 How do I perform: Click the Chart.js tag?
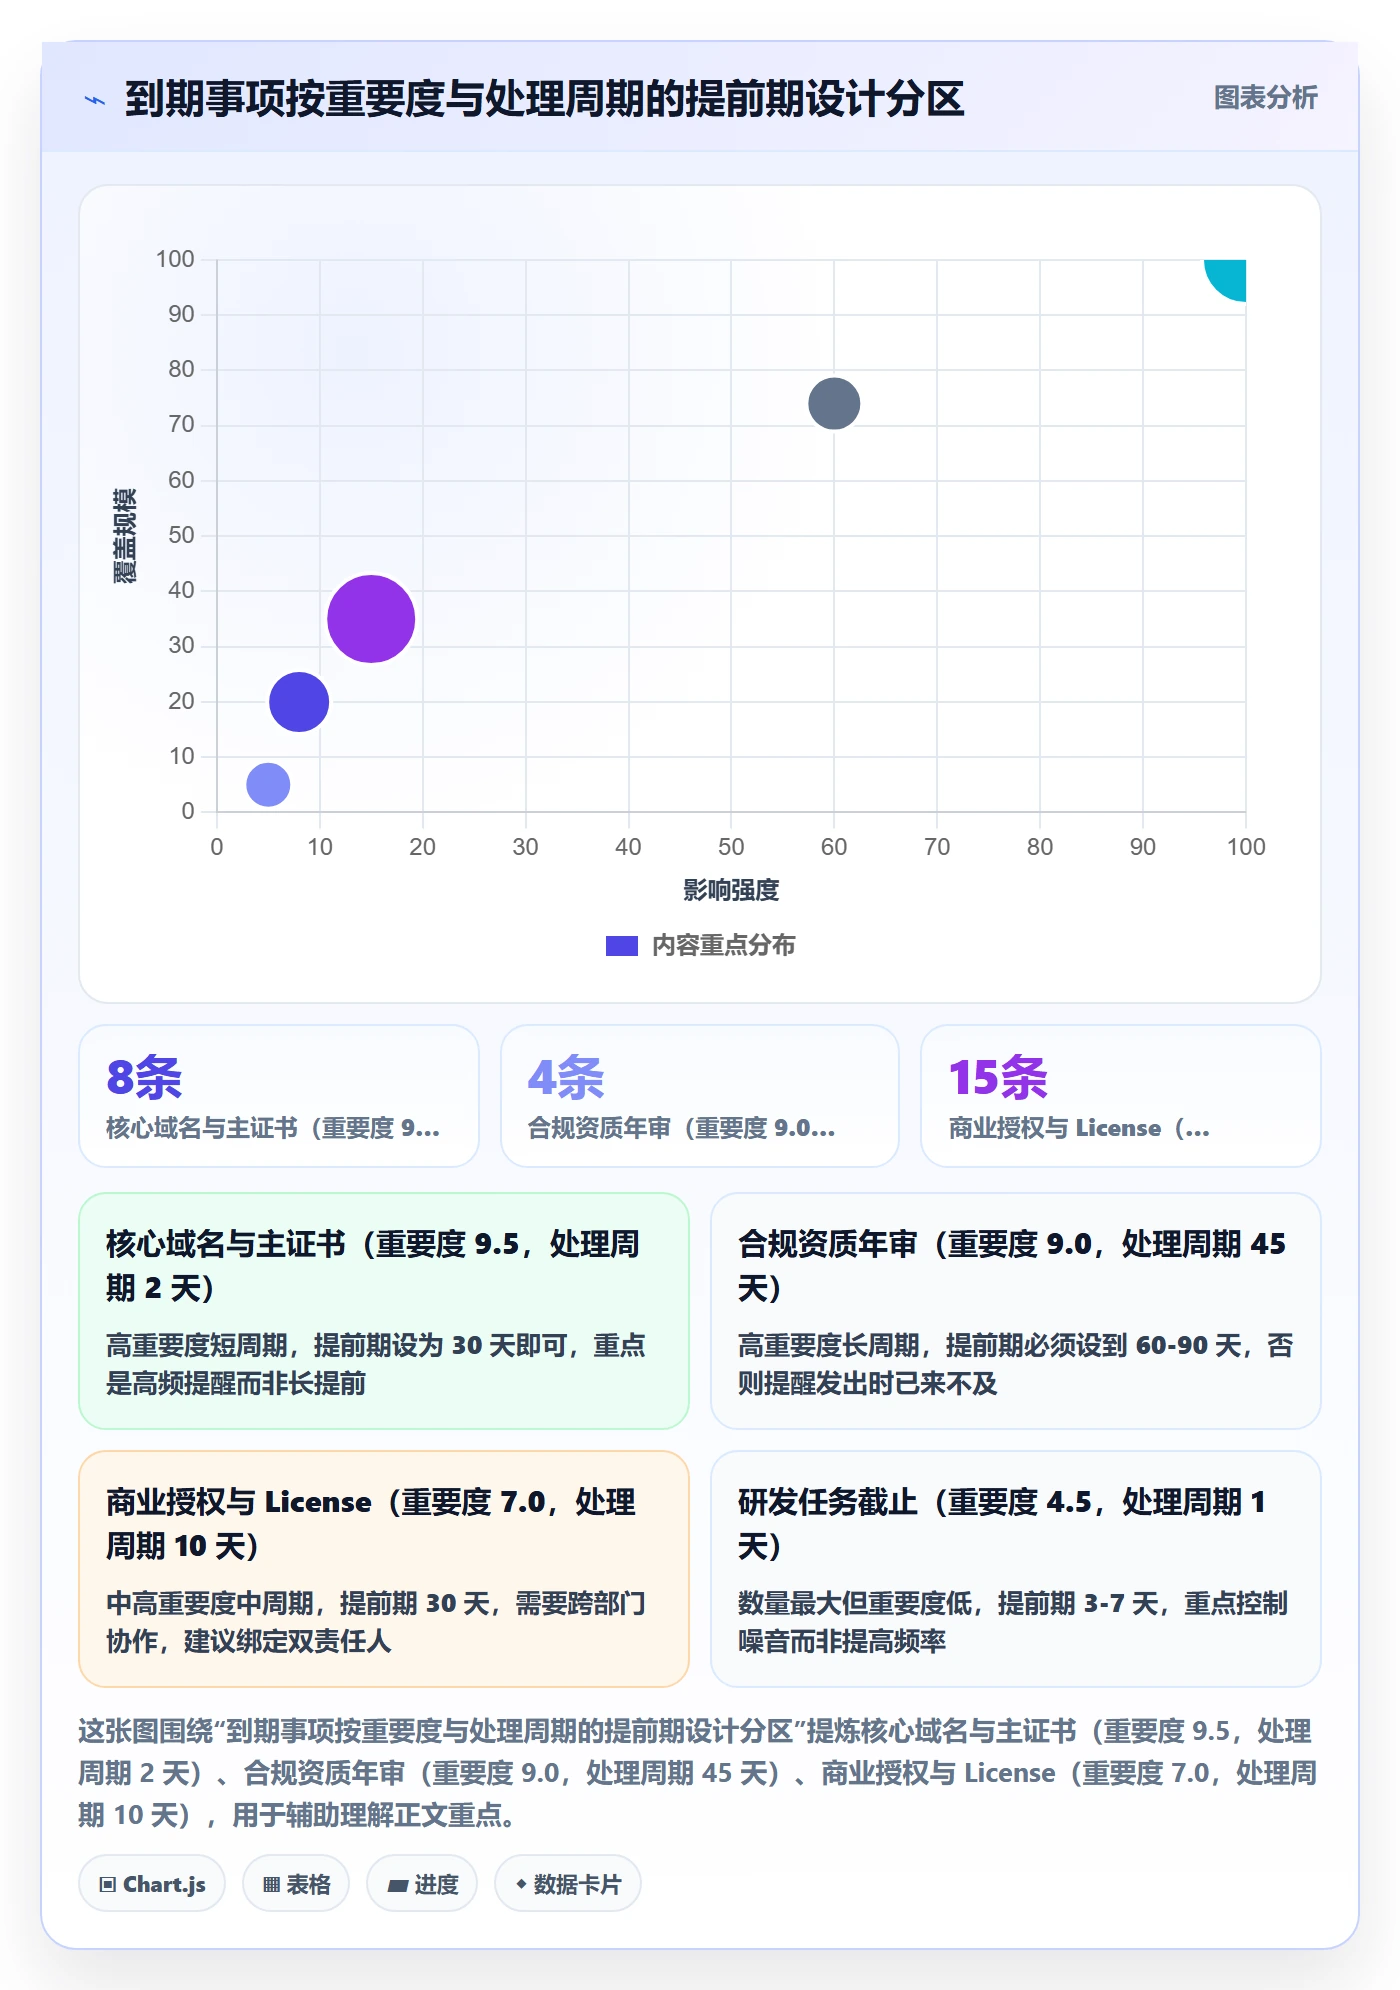tap(152, 1884)
